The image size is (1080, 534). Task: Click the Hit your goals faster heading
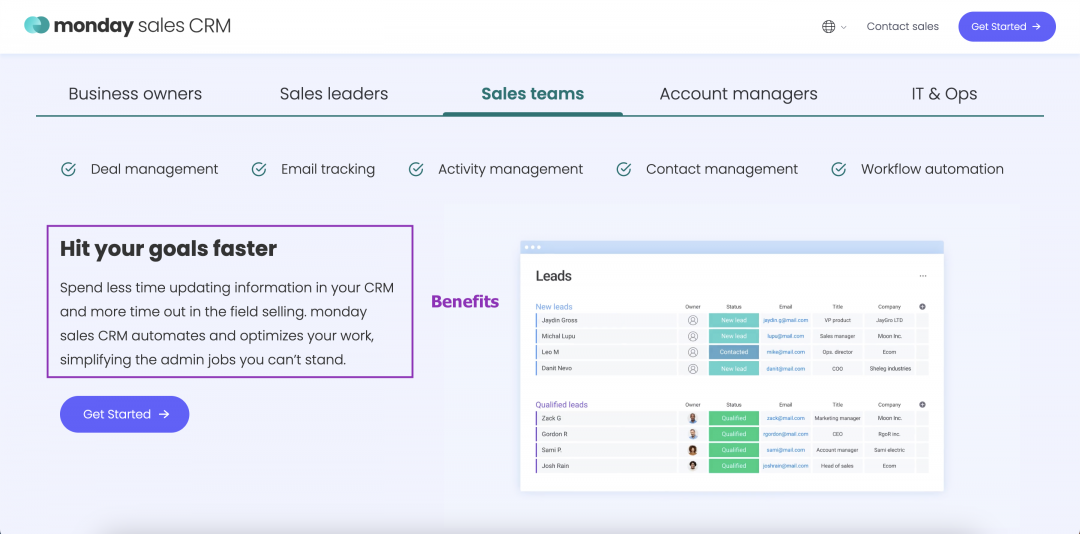tap(168, 249)
